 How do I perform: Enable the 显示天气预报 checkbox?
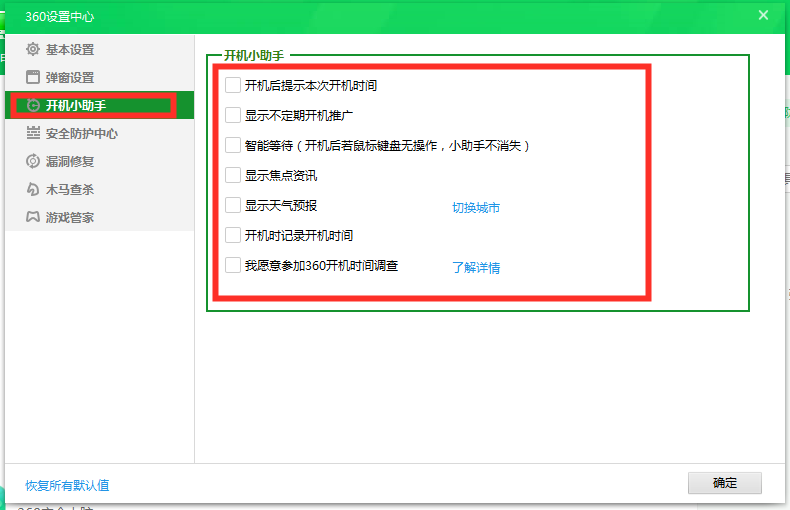click(x=233, y=205)
